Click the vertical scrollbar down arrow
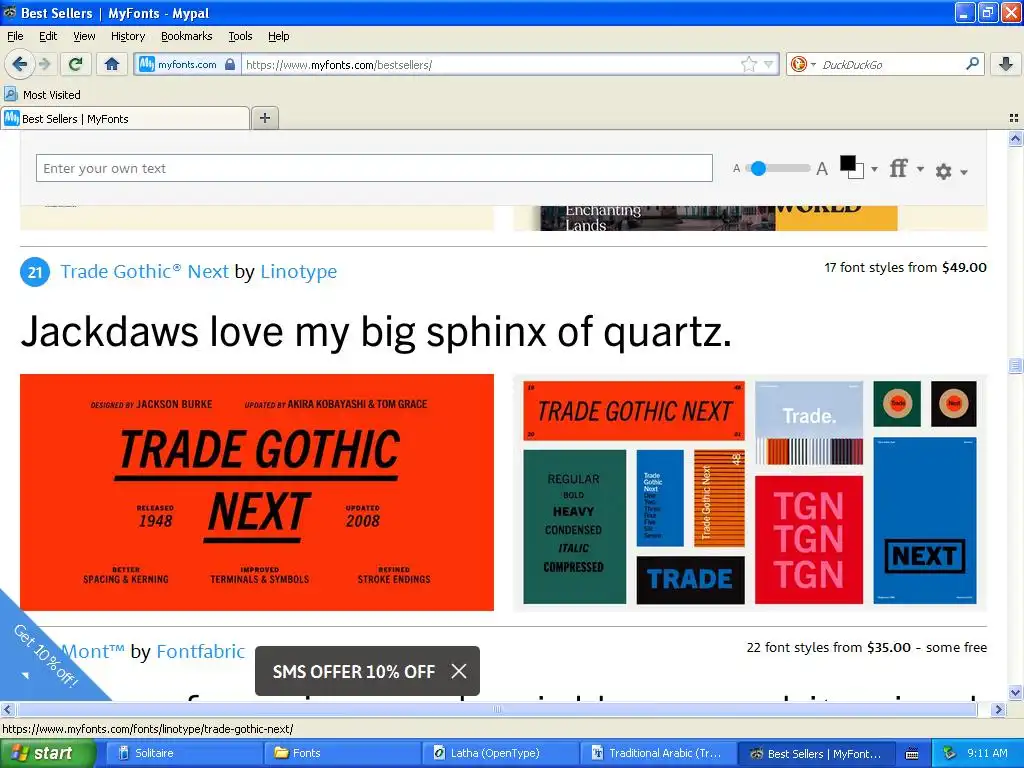Viewport: 1024px width, 768px height. coord(1015,692)
